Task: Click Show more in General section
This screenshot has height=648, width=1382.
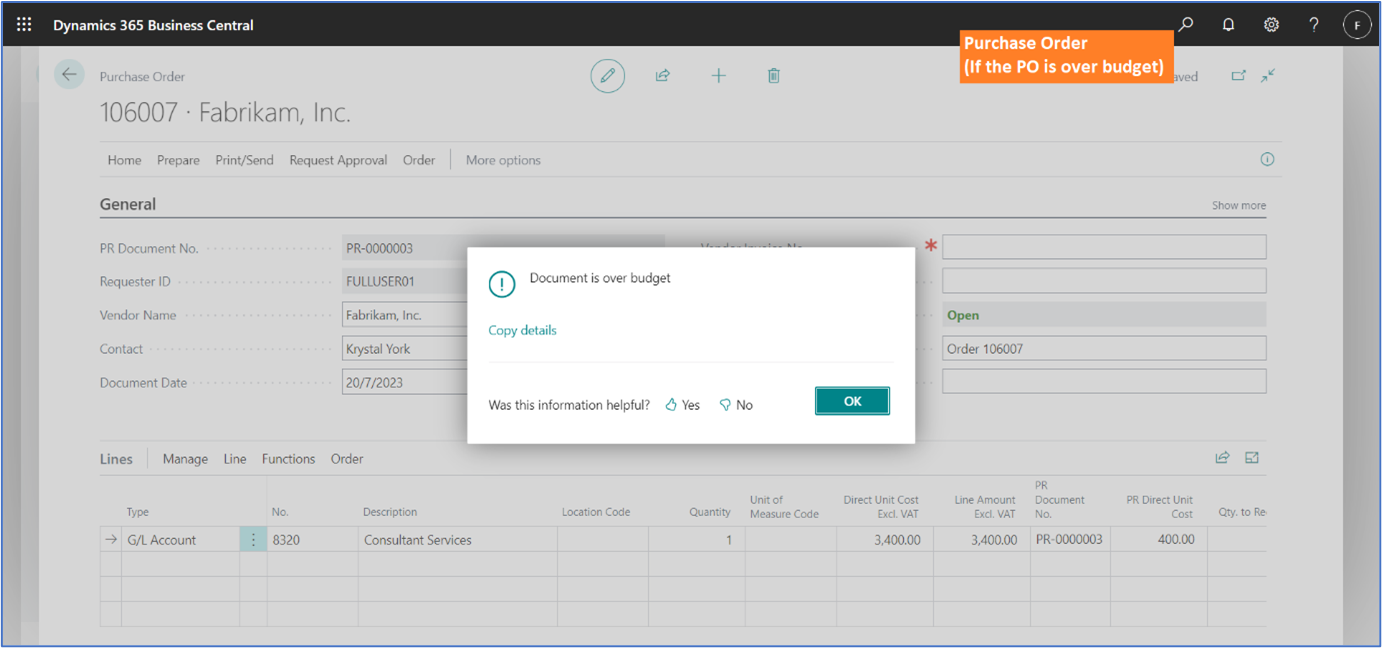Action: coord(1238,205)
